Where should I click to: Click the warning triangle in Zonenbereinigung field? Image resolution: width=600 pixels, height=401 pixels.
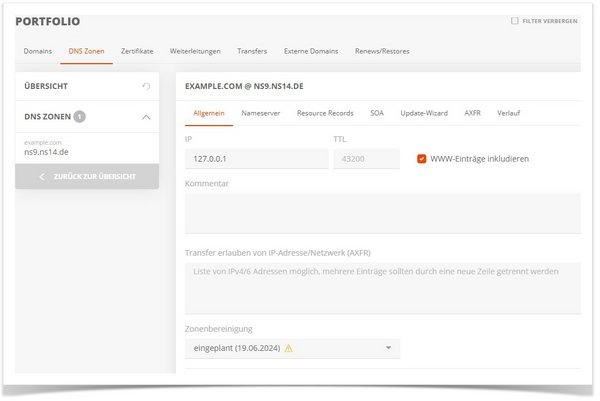click(289, 348)
